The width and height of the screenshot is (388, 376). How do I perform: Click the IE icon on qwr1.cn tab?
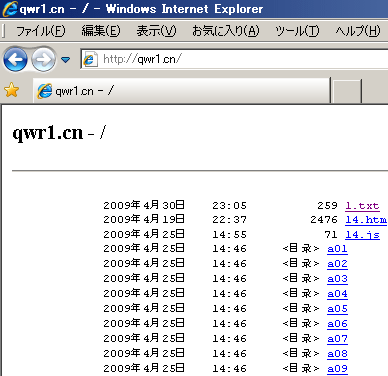(44, 91)
